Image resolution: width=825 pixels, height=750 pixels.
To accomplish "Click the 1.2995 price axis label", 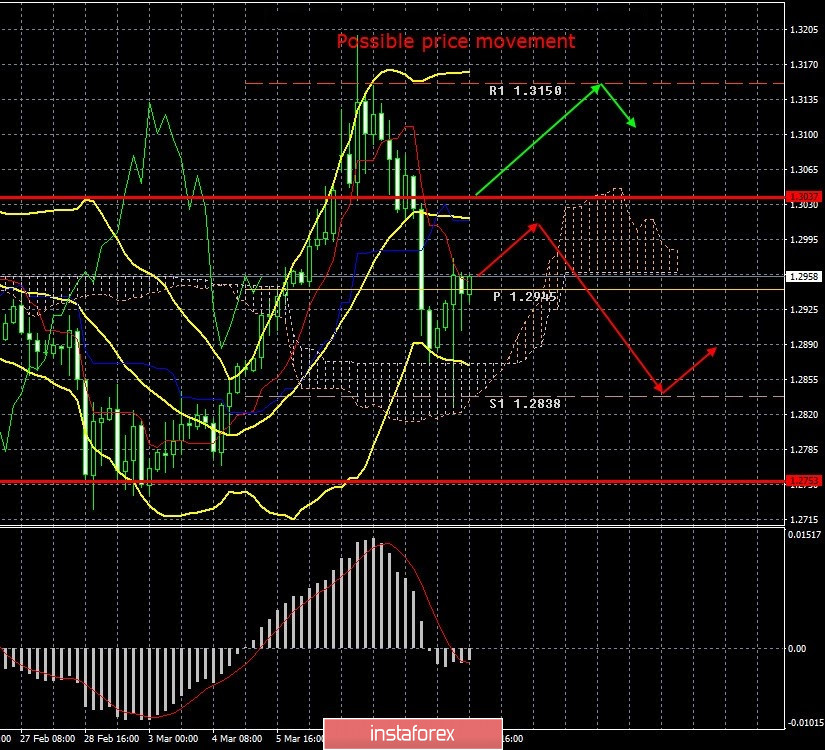I will tap(804, 239).
